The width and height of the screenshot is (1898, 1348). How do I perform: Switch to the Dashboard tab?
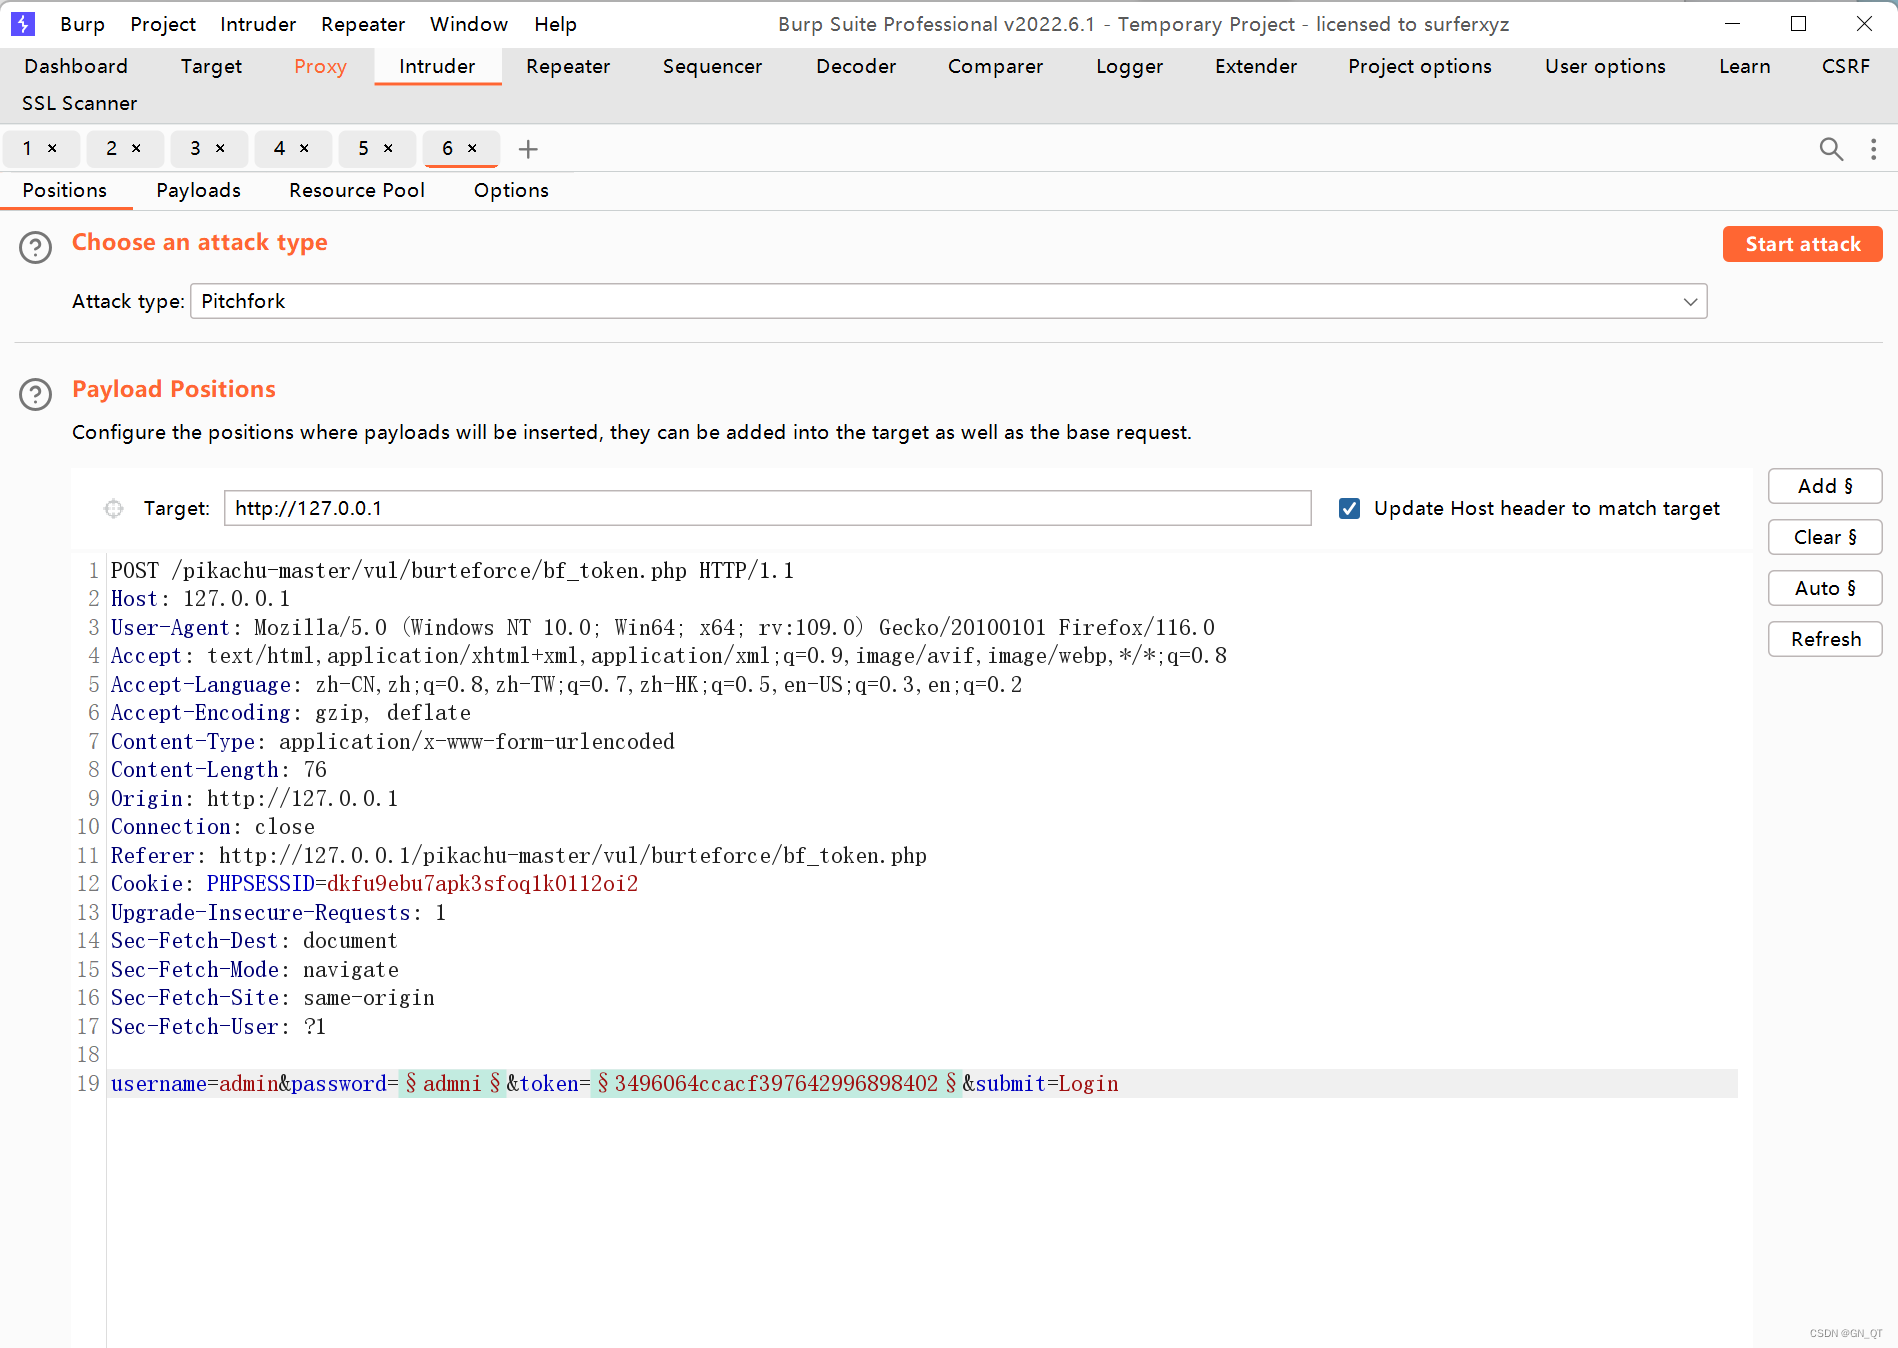[76, 66]
